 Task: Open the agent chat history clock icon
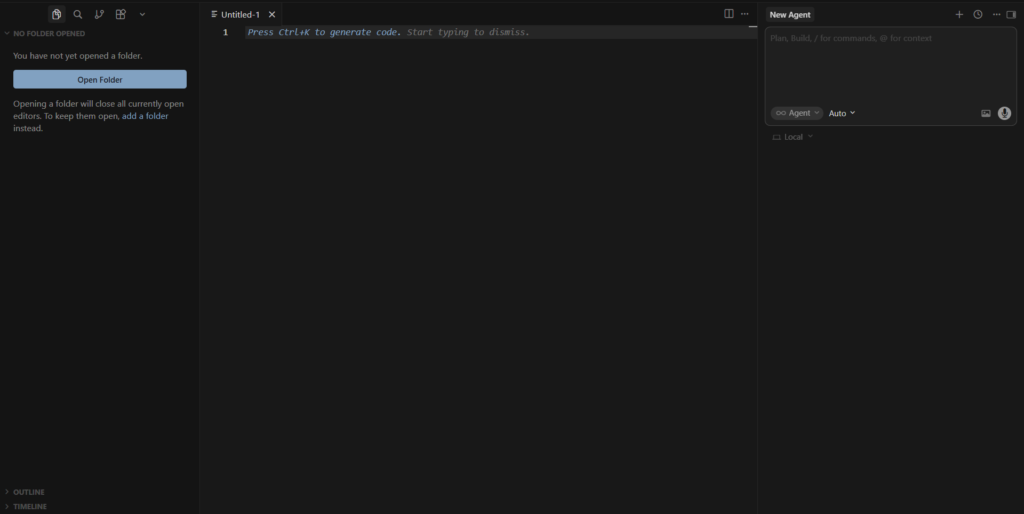978,15
